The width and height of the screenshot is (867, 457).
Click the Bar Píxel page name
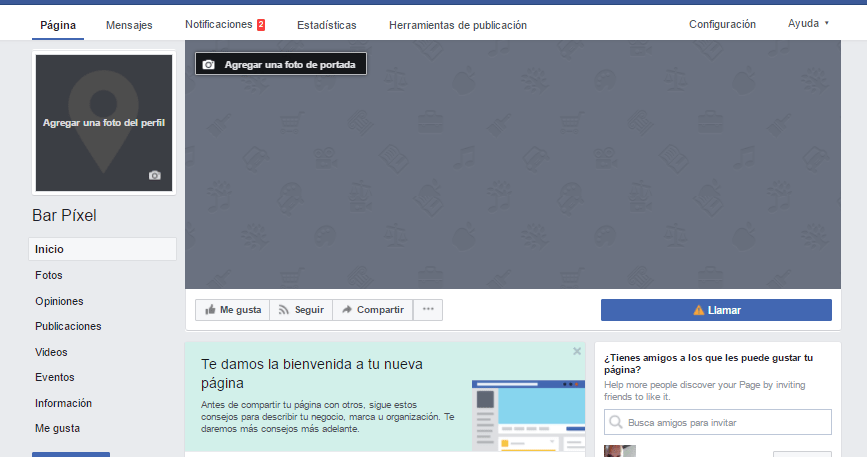click(64, 215)
